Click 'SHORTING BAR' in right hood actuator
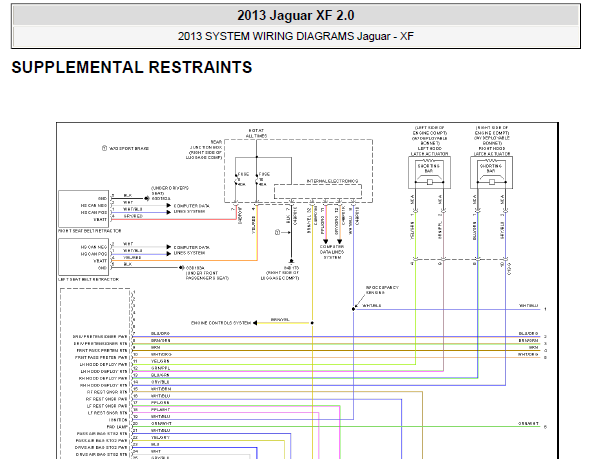This screenshot has height=459, width=605. click(491, 168)
